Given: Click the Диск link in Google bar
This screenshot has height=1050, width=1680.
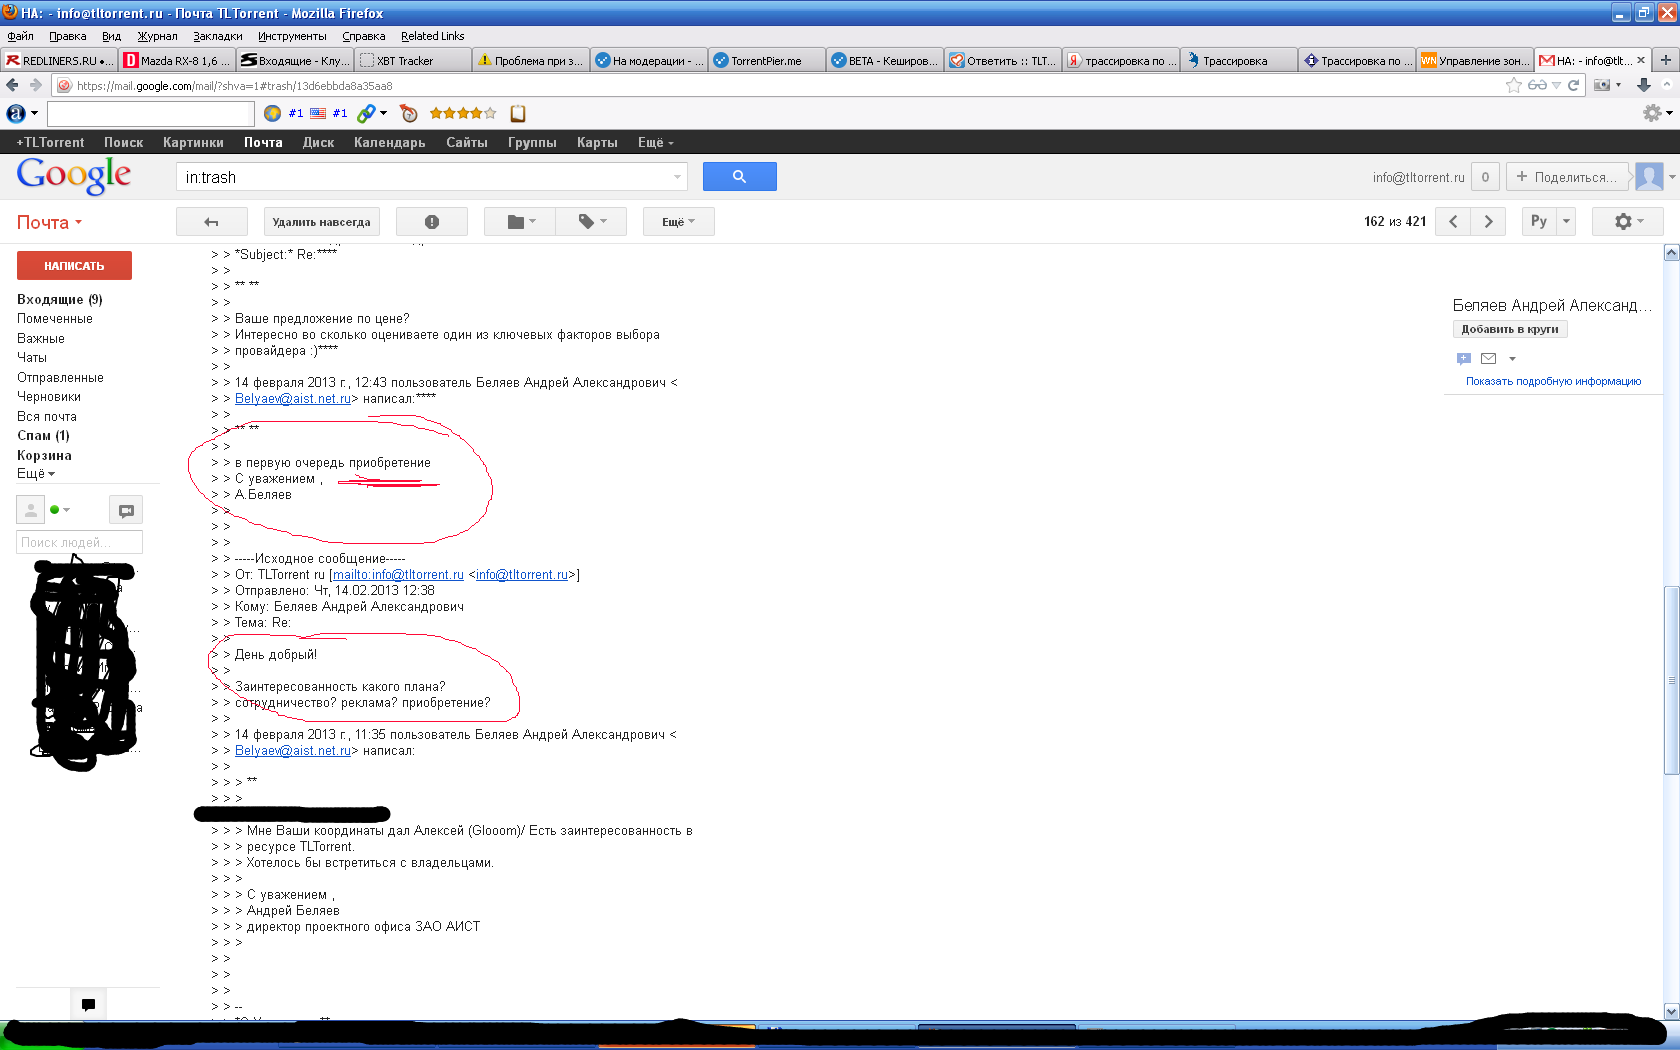Looking at the screenshot, I should pyautogui.click(x=318, y=142).
